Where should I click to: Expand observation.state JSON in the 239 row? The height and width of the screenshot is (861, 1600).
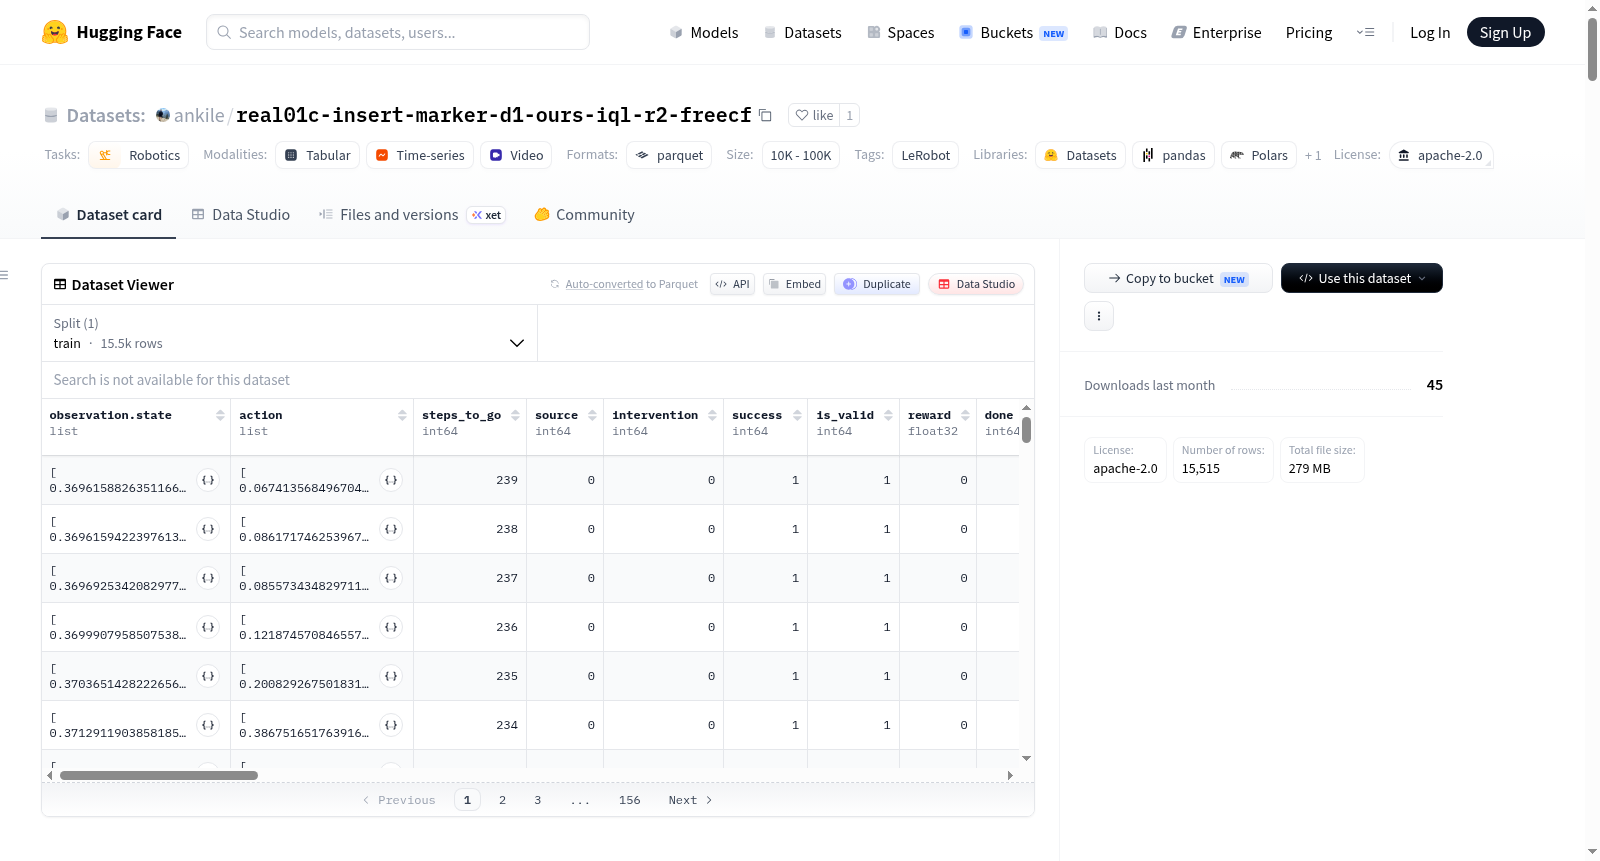(x=208, y=480)
